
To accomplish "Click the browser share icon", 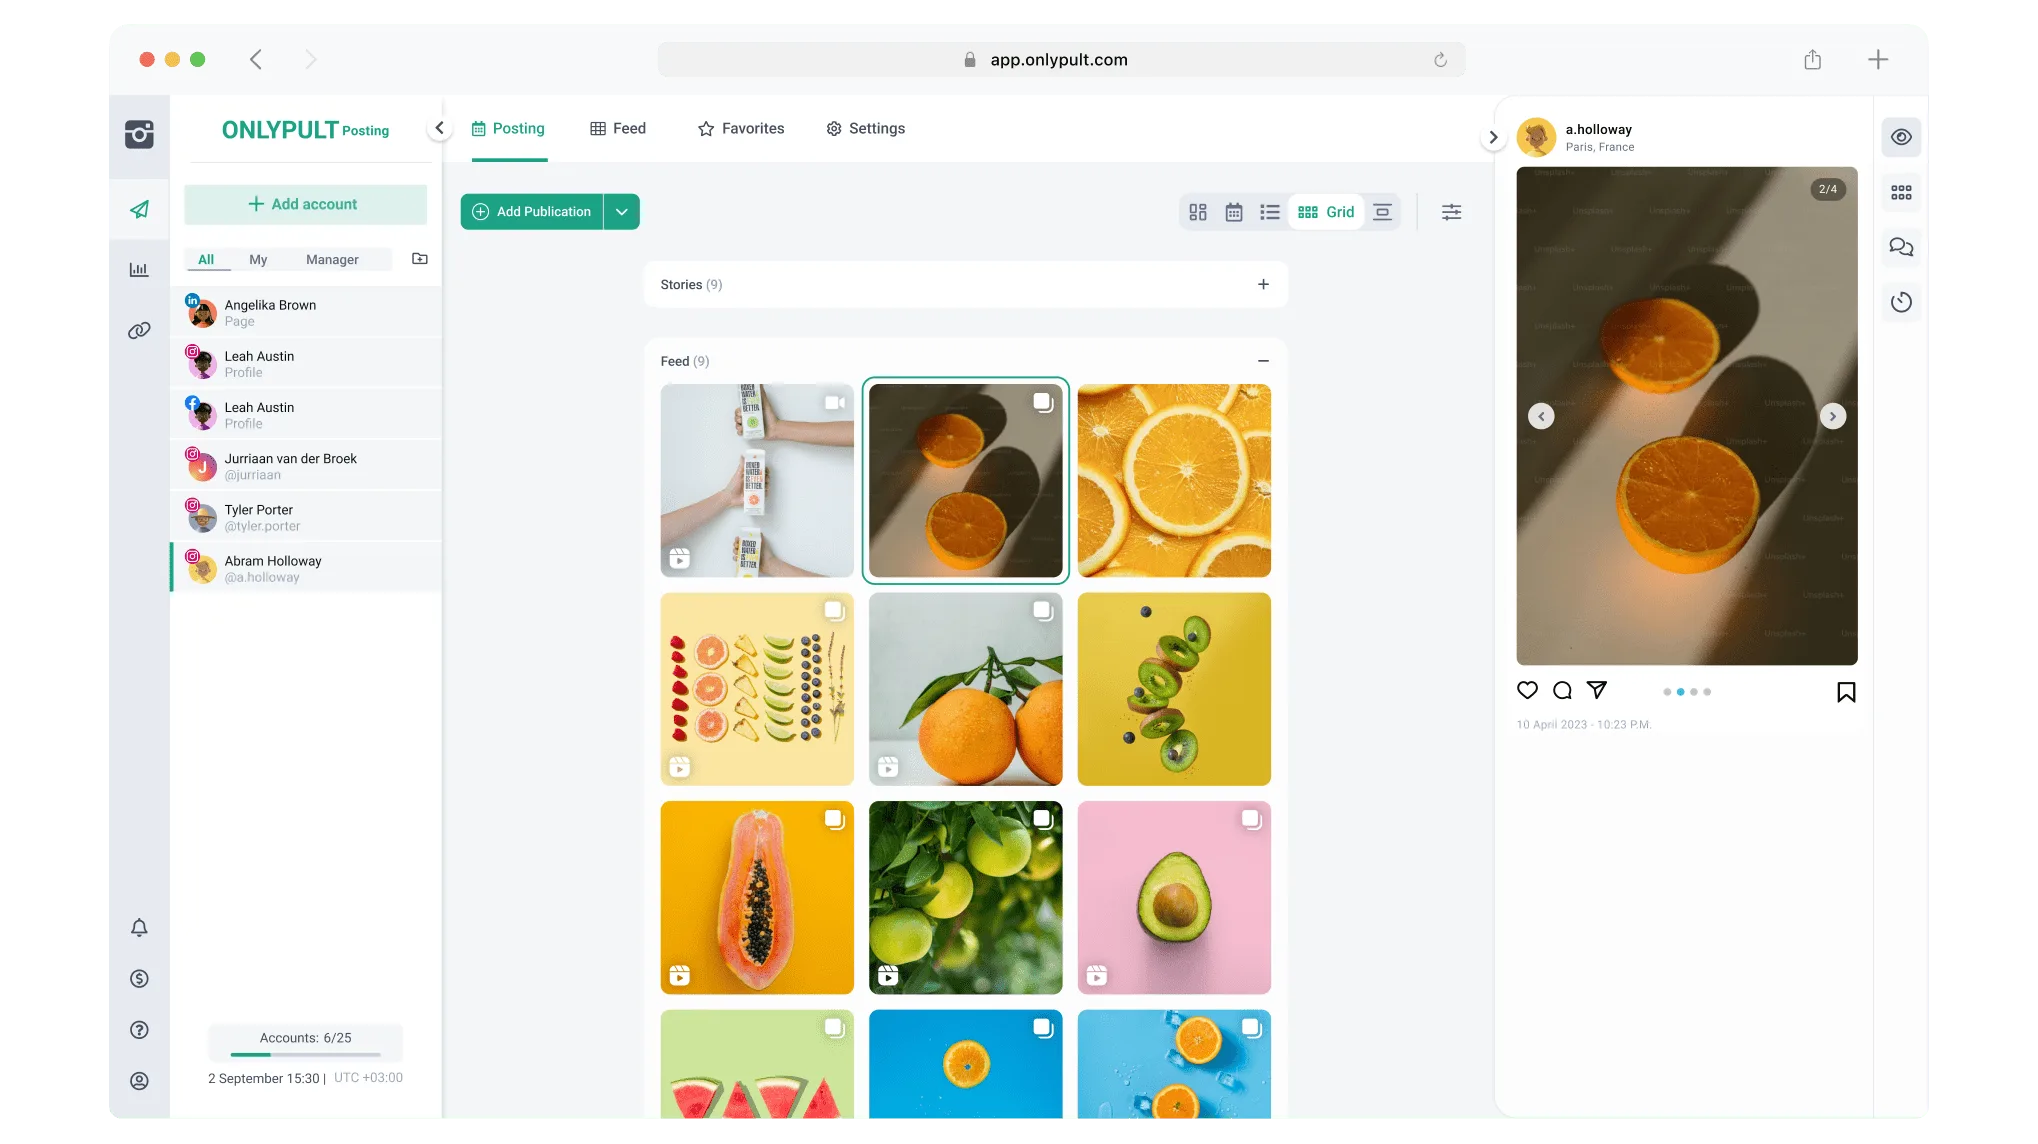I will pyautogui.click(x=1812, y=60).
